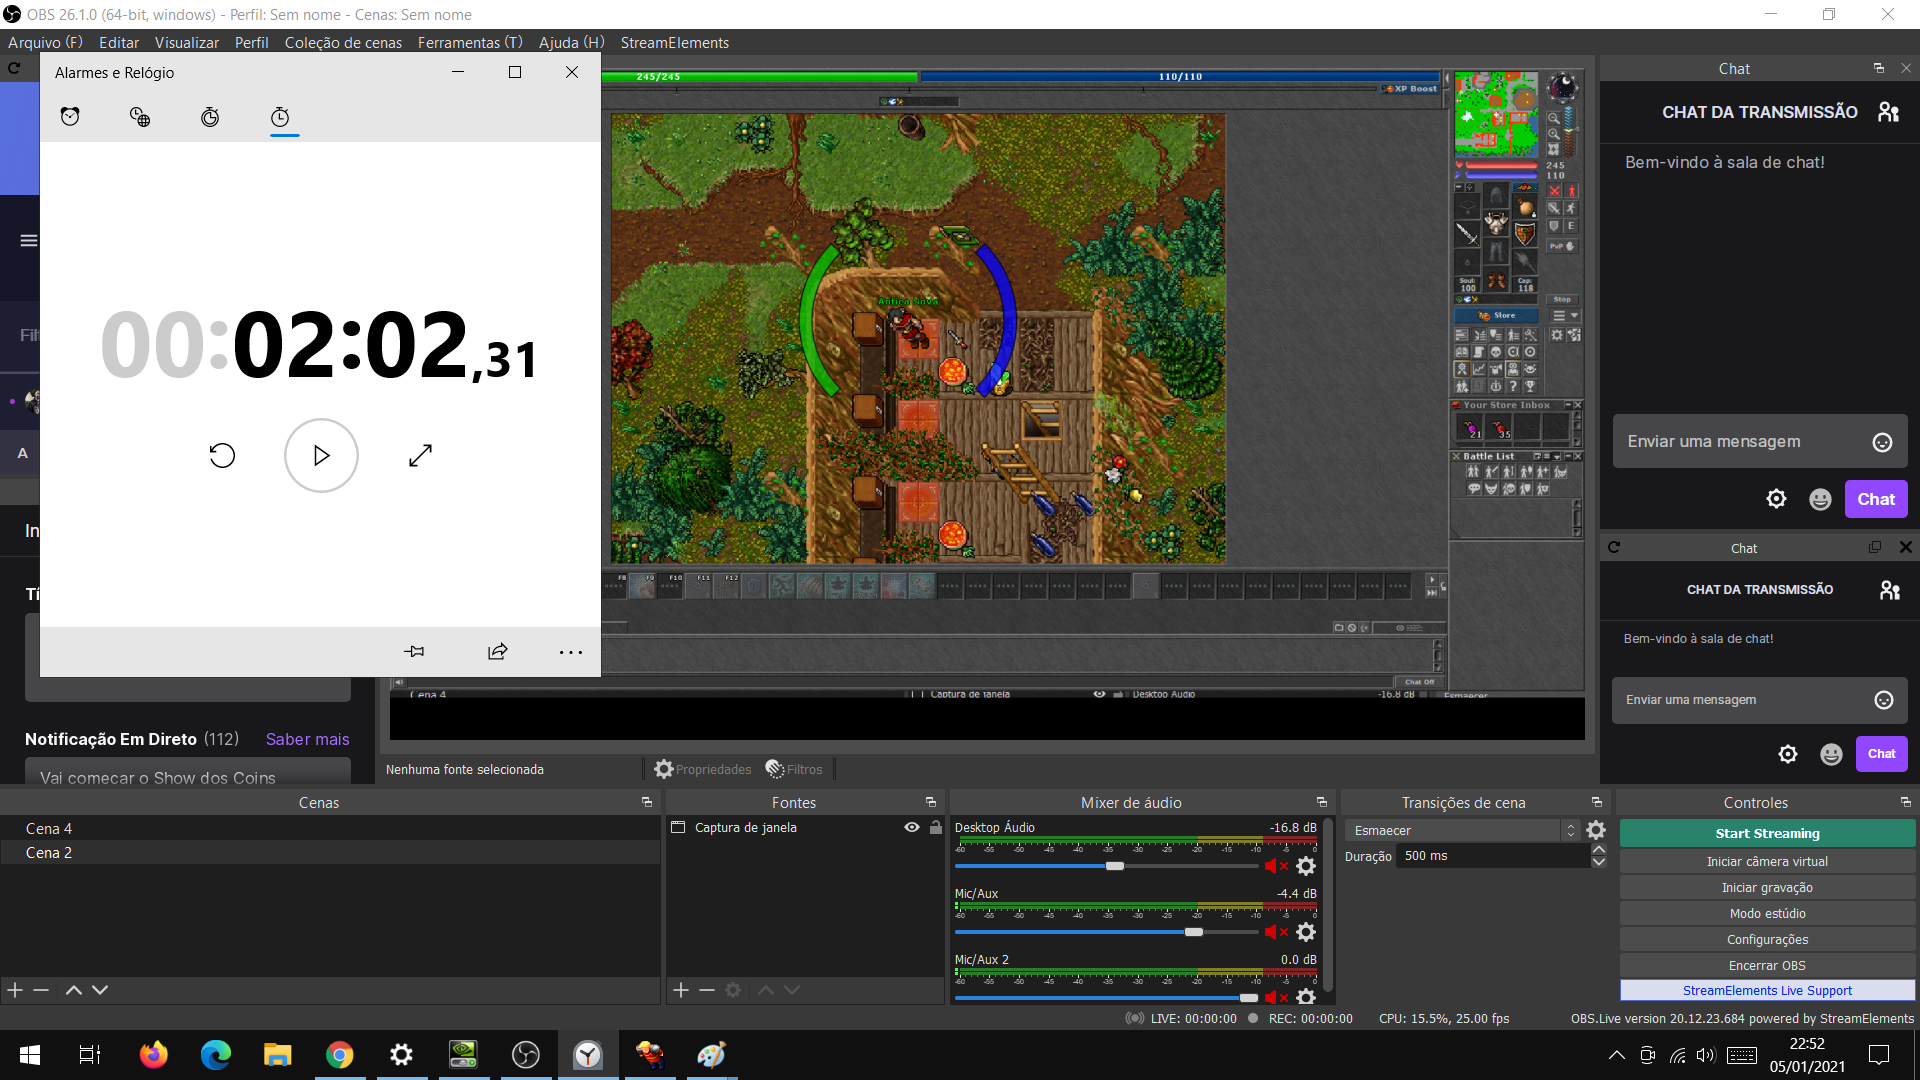
Task: Mute the Mic/Aux 2 channel
Action: [x=1276, y=997]
